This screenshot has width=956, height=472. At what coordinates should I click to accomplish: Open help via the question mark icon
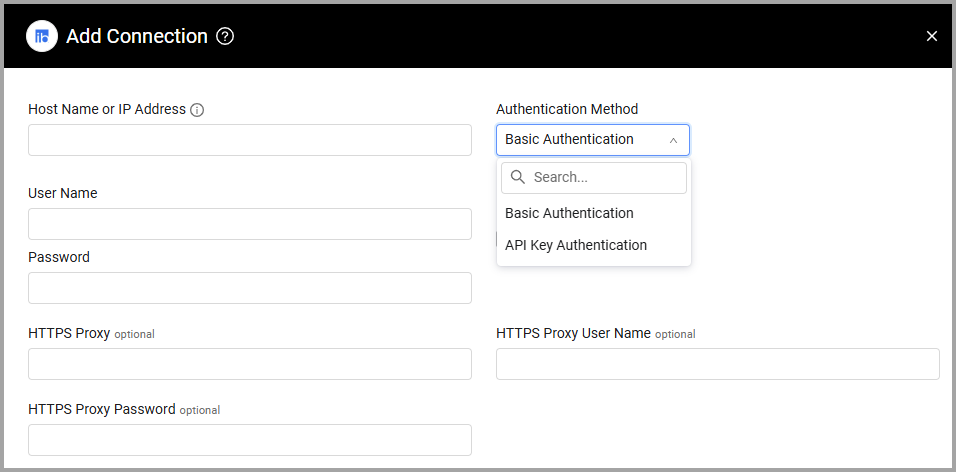[225, 36]
